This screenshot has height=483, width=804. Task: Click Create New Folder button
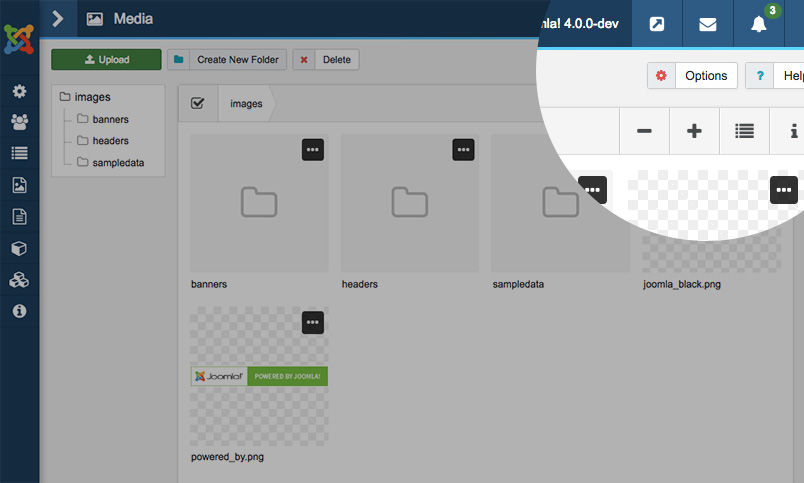coord(227,60)
